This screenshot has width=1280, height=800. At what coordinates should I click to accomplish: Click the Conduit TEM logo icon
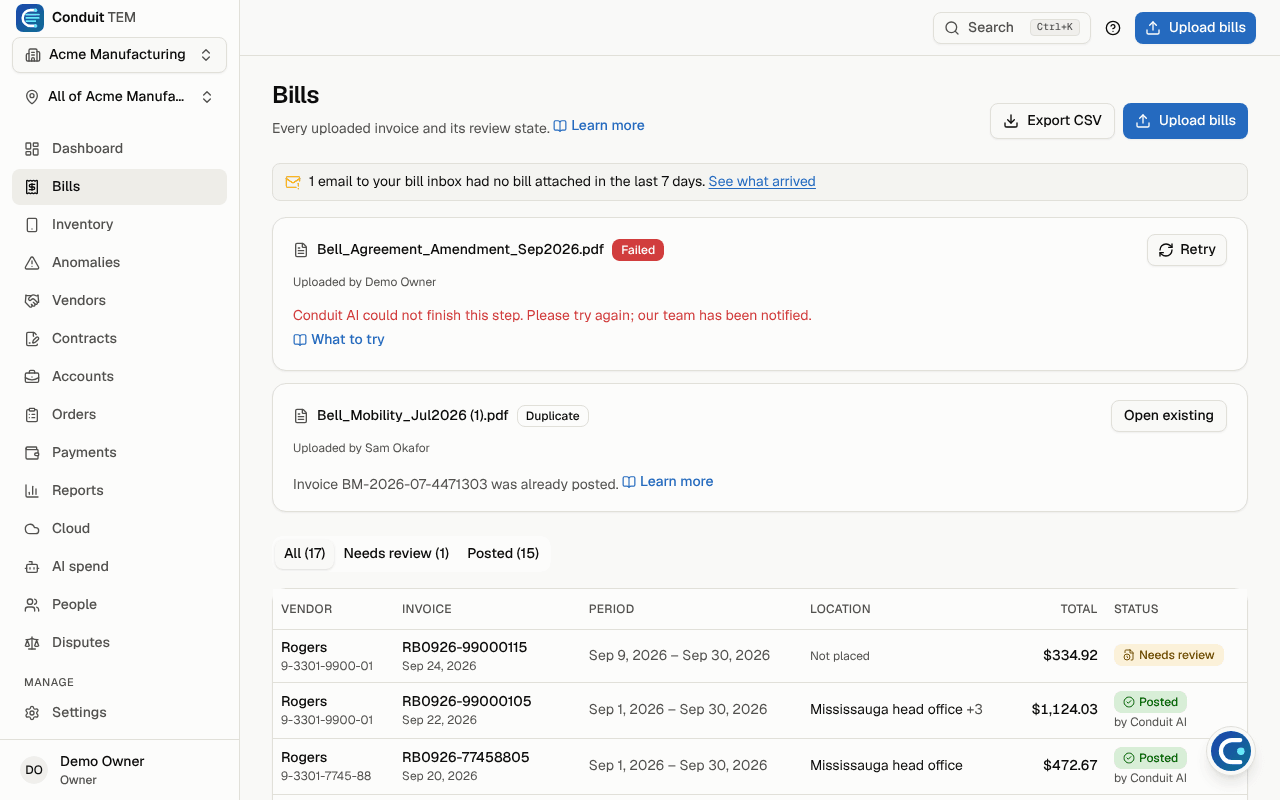pos(30,17)
